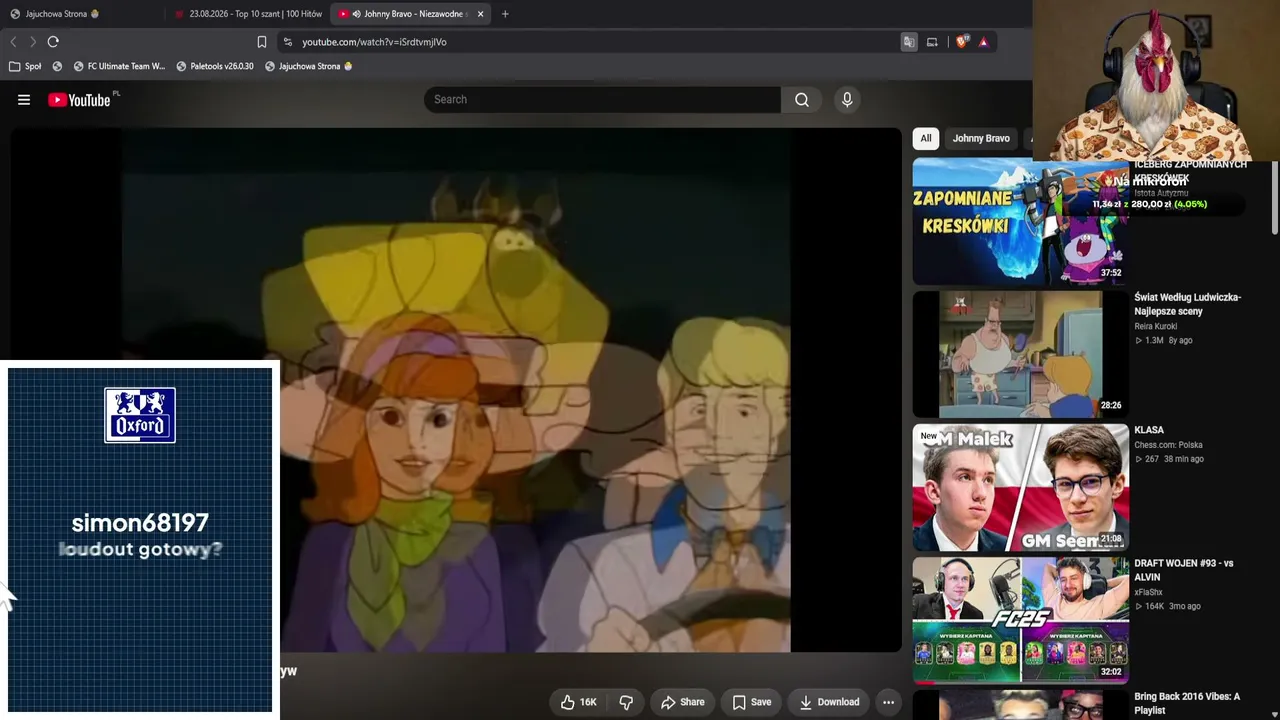Select the Johnny Bravo YouTube tab
This screenshot has width=1280, height=720.
[x=411, y=14]
